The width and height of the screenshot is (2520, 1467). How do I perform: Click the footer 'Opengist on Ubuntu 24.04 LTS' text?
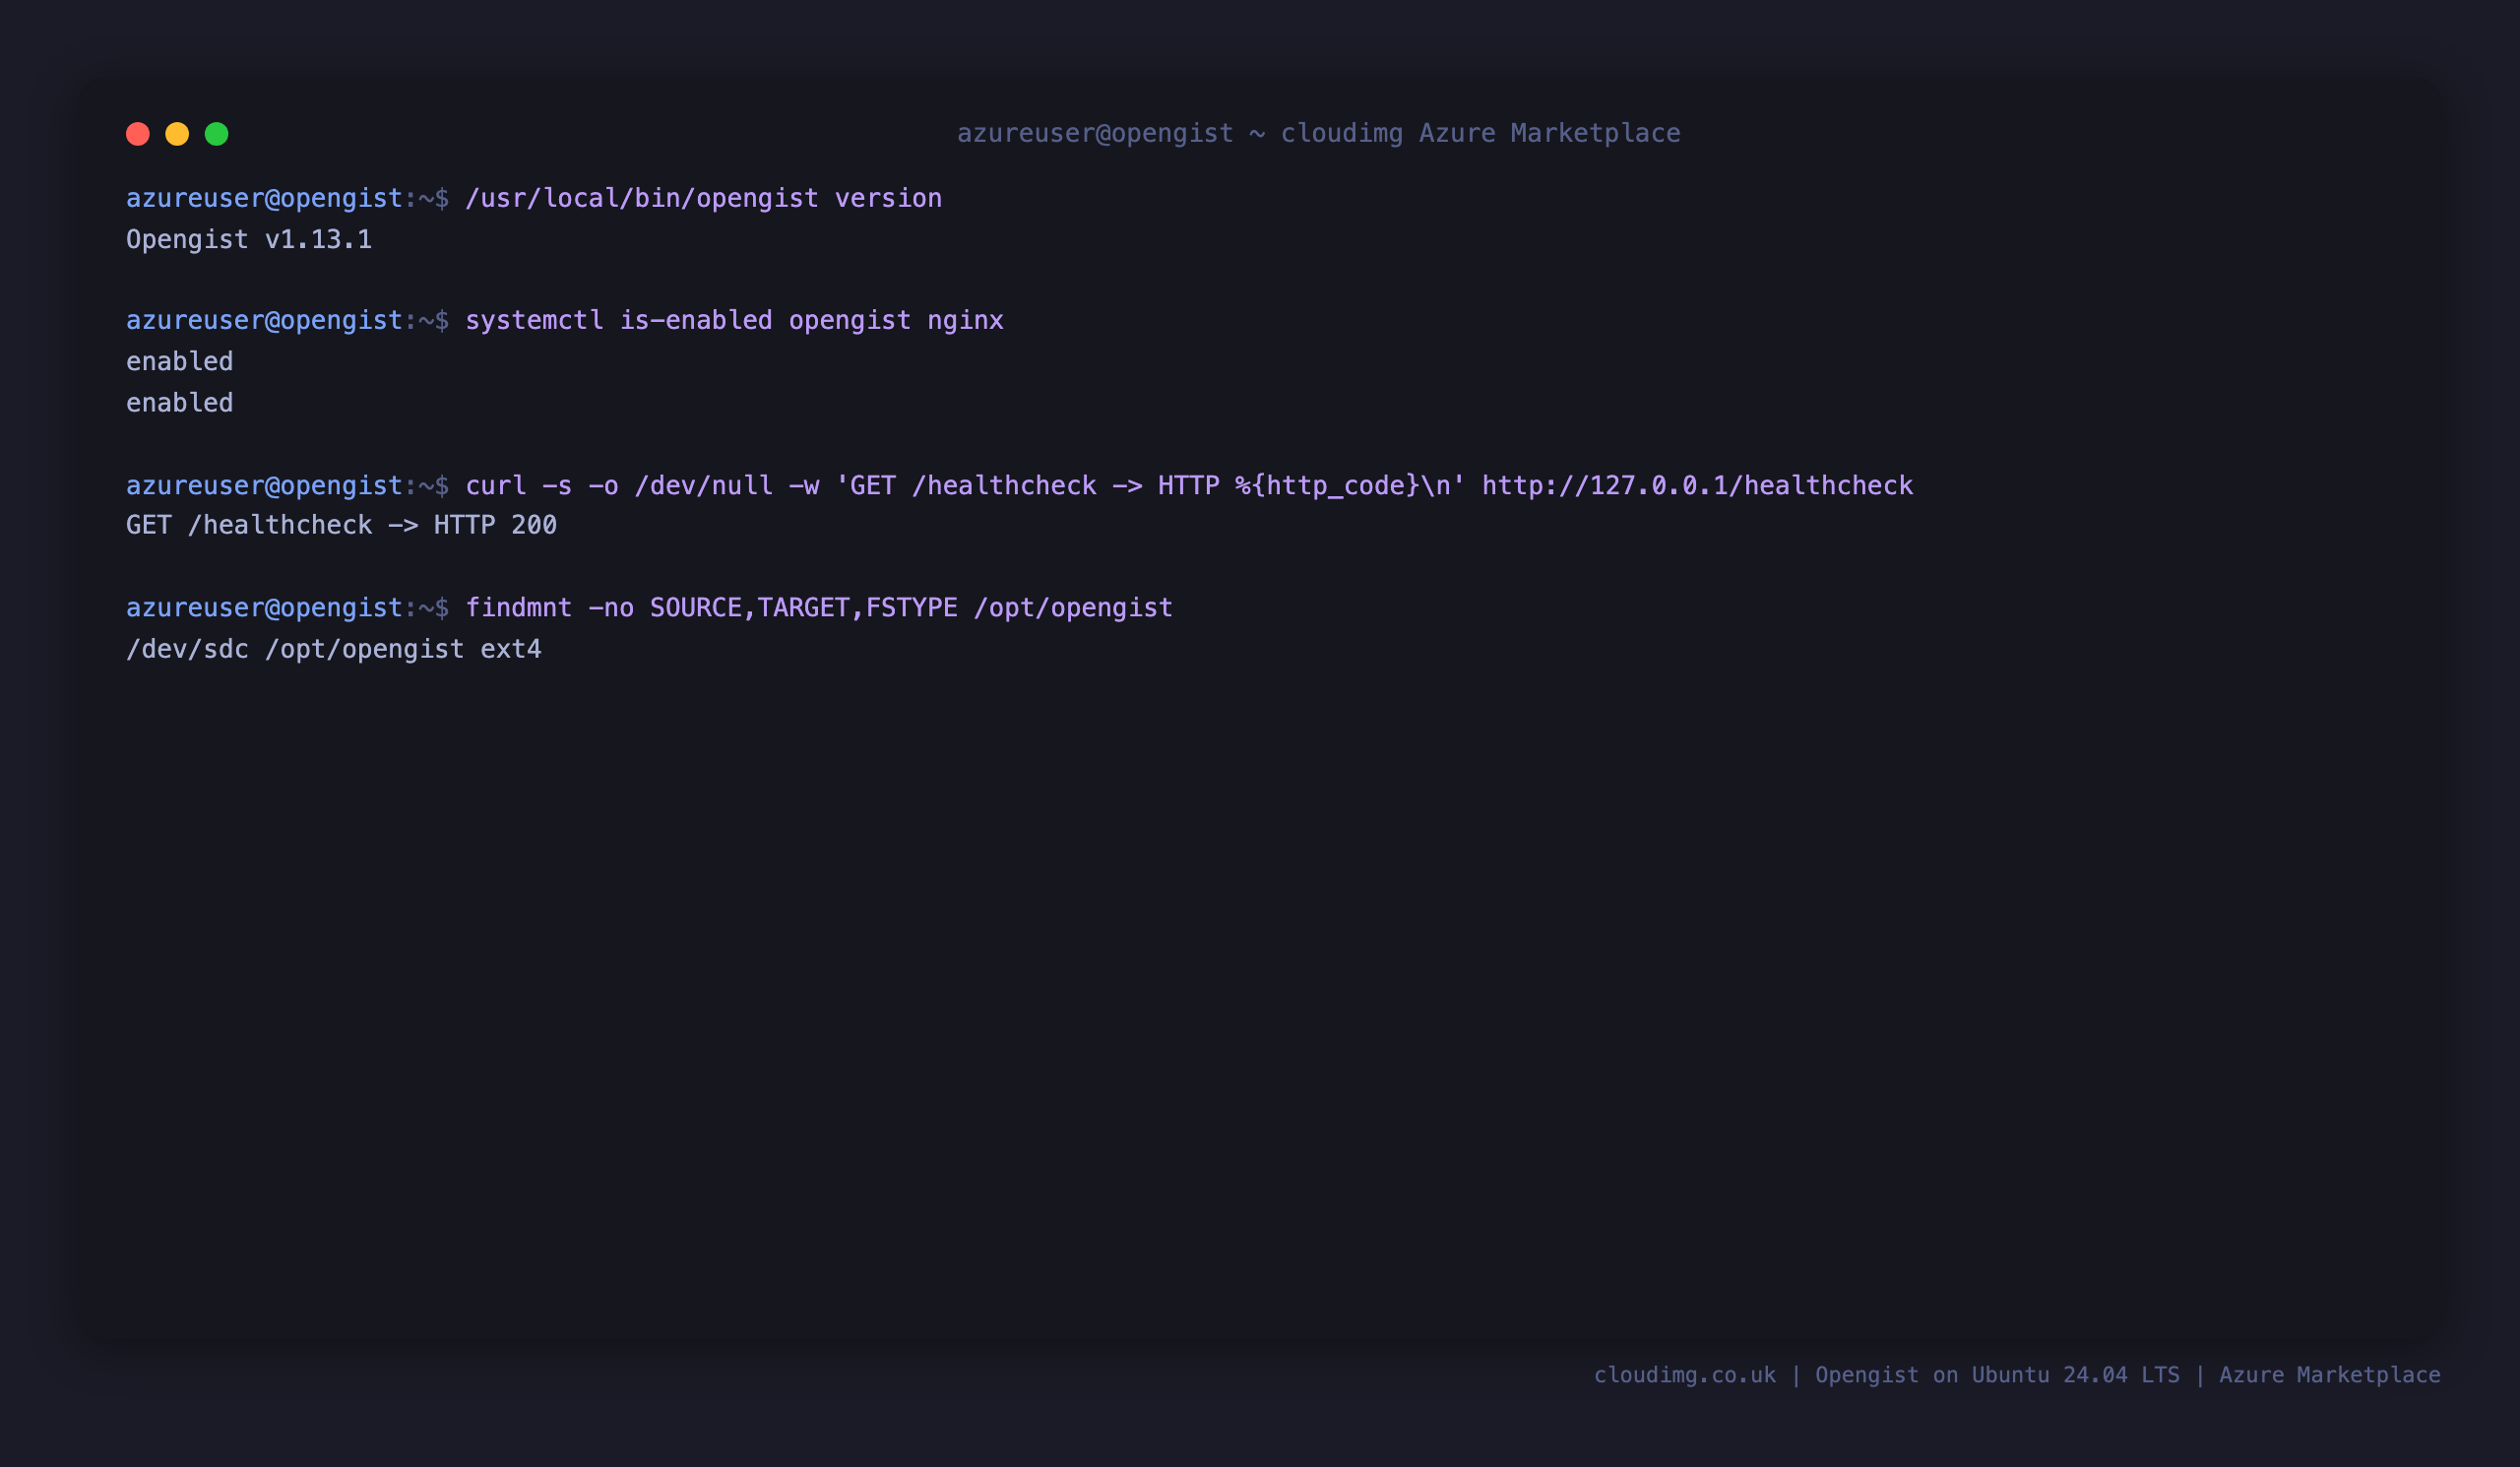coord(1997,1375)
